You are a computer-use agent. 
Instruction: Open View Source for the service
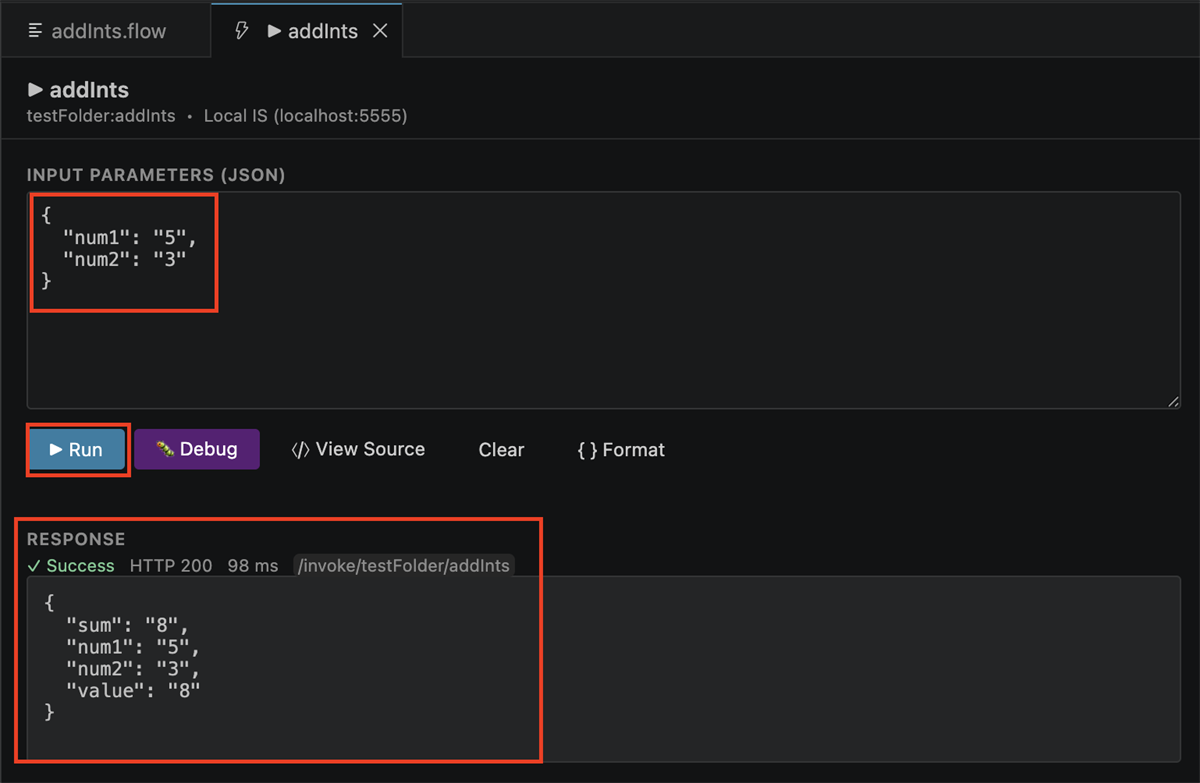click(358, 450)
